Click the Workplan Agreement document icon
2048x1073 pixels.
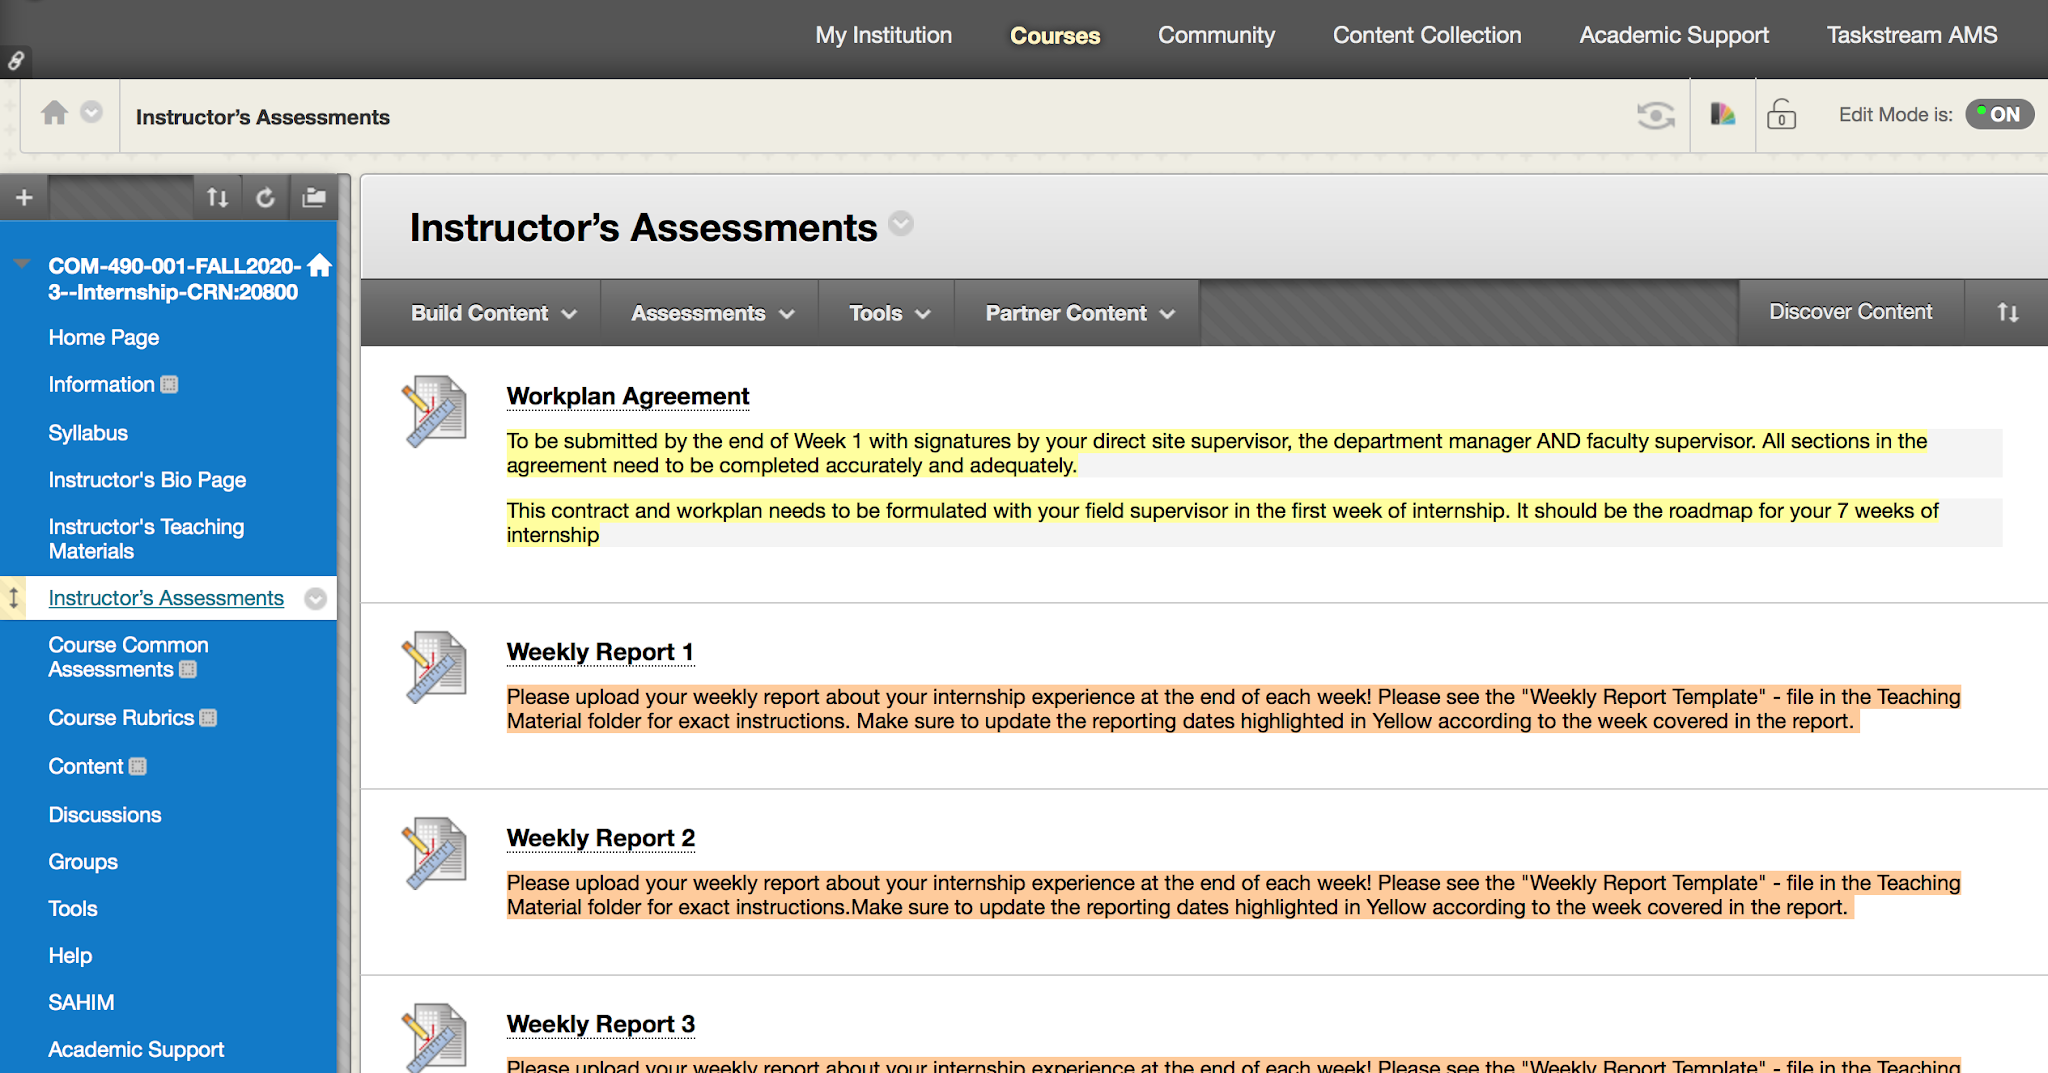click(x=434, y=409)
